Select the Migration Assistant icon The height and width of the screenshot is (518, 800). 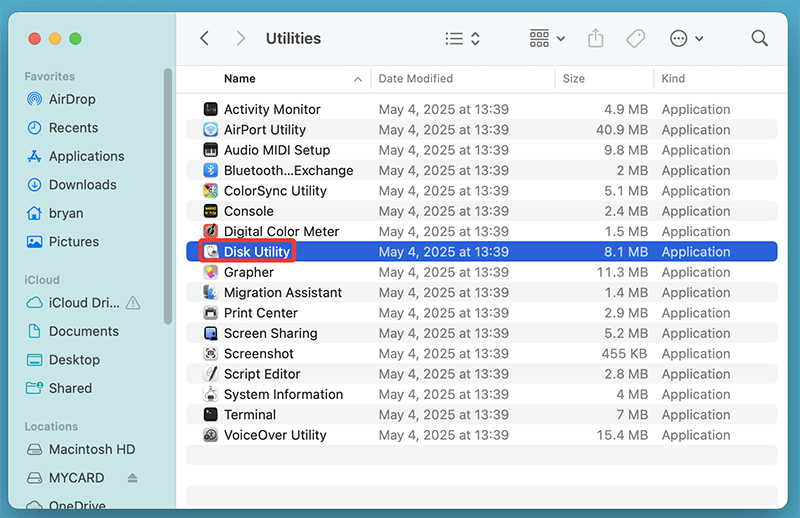point(211,292)
